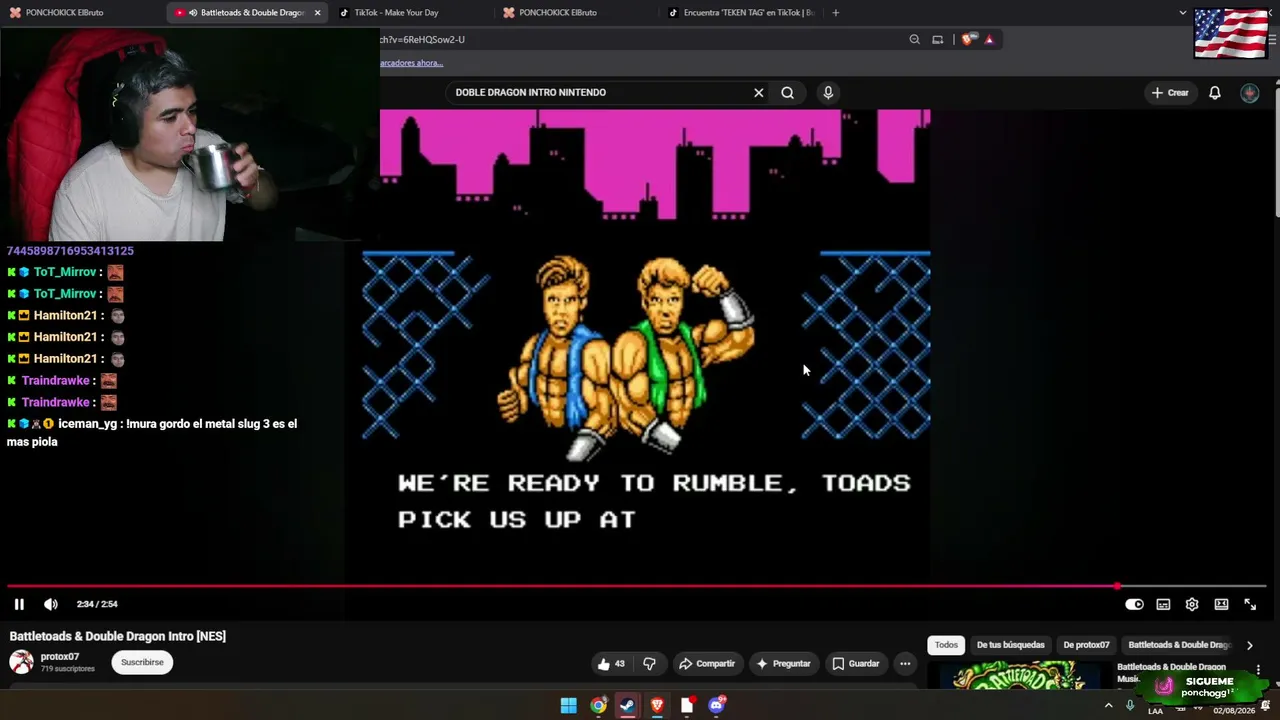The height and width of the screenshot is (720, 1280).
Task: Dislike the video with the thumbs-down button
Action: (x=649, y=663)
